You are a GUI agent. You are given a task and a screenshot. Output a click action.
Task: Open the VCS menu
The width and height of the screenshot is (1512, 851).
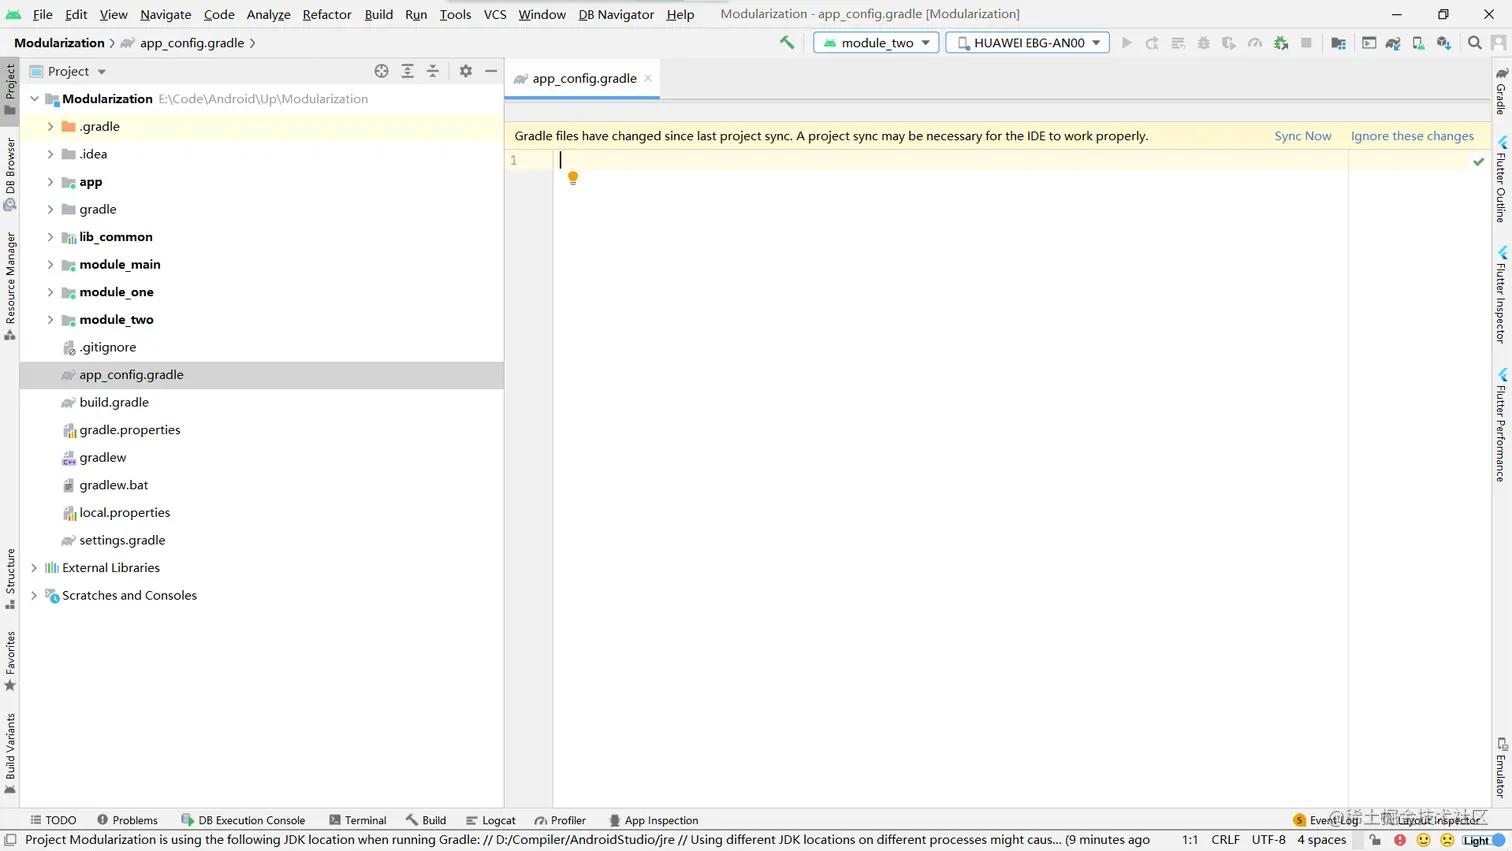click(495, 14)
